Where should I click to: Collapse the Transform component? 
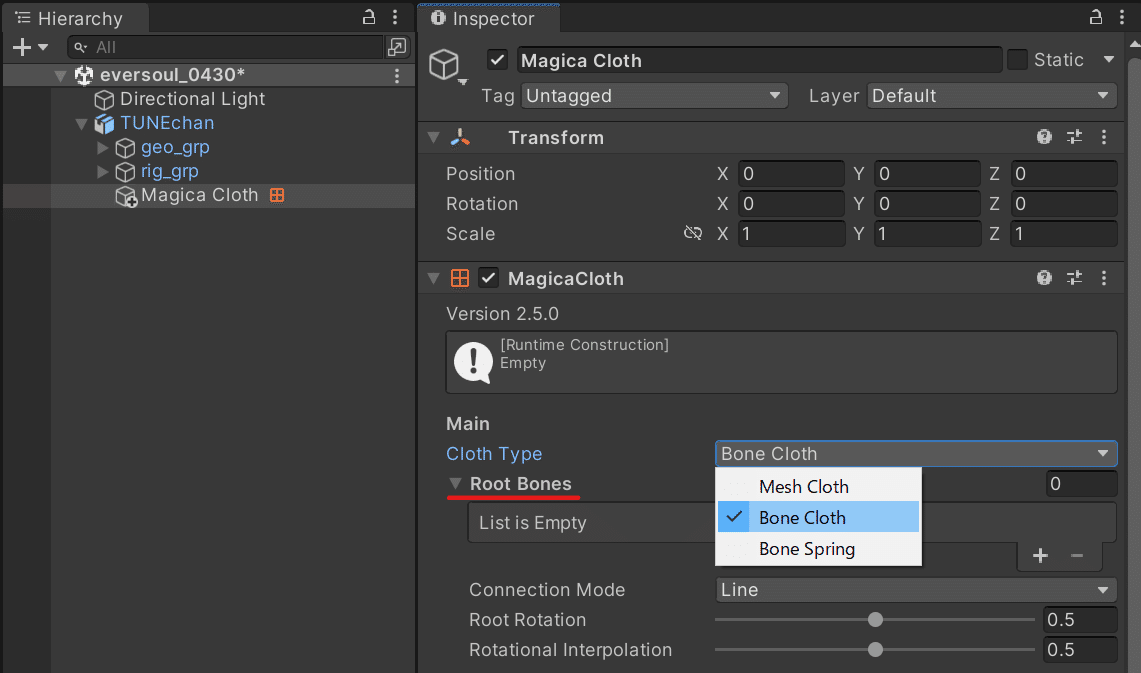click(x=434, y=138)
